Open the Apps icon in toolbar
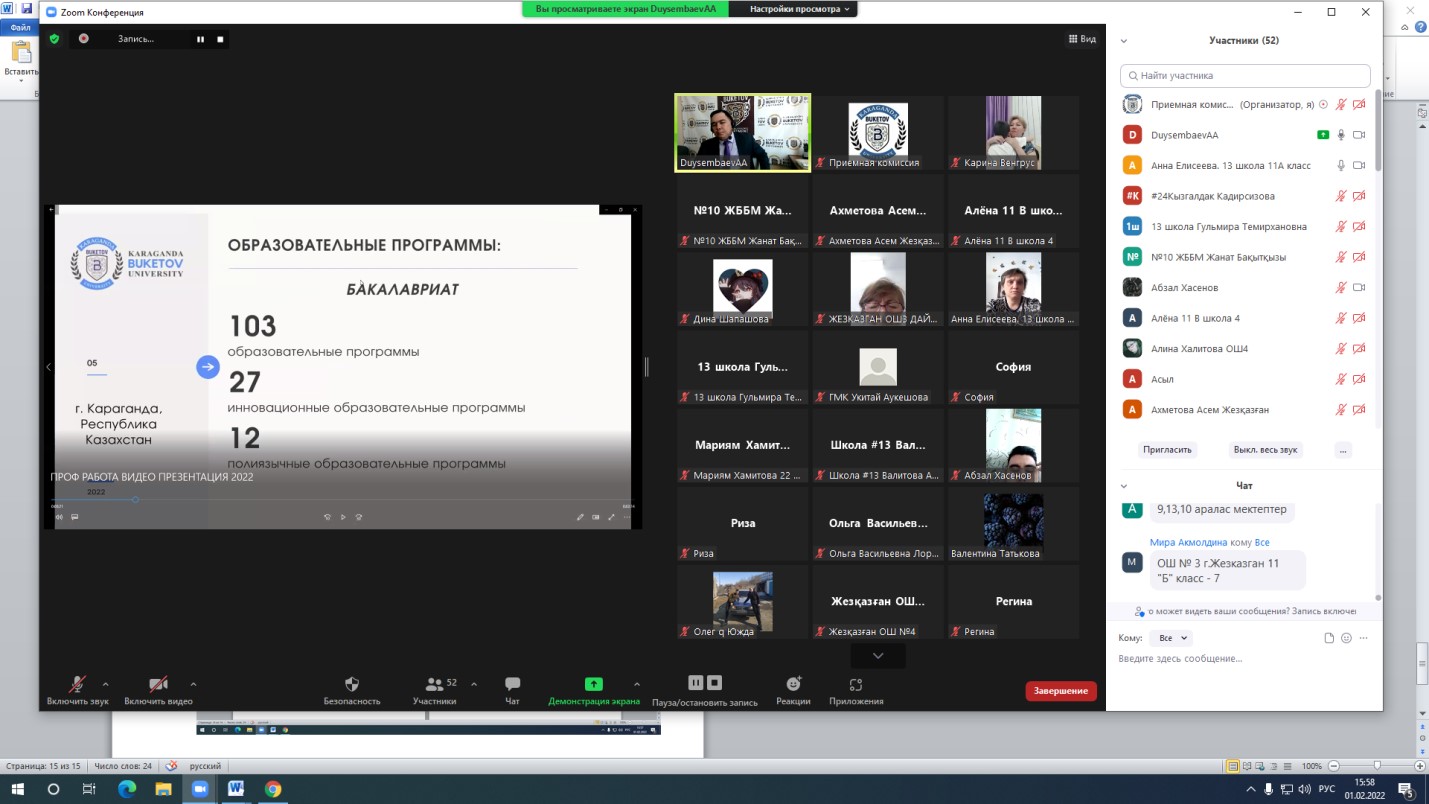 [856, 685]
